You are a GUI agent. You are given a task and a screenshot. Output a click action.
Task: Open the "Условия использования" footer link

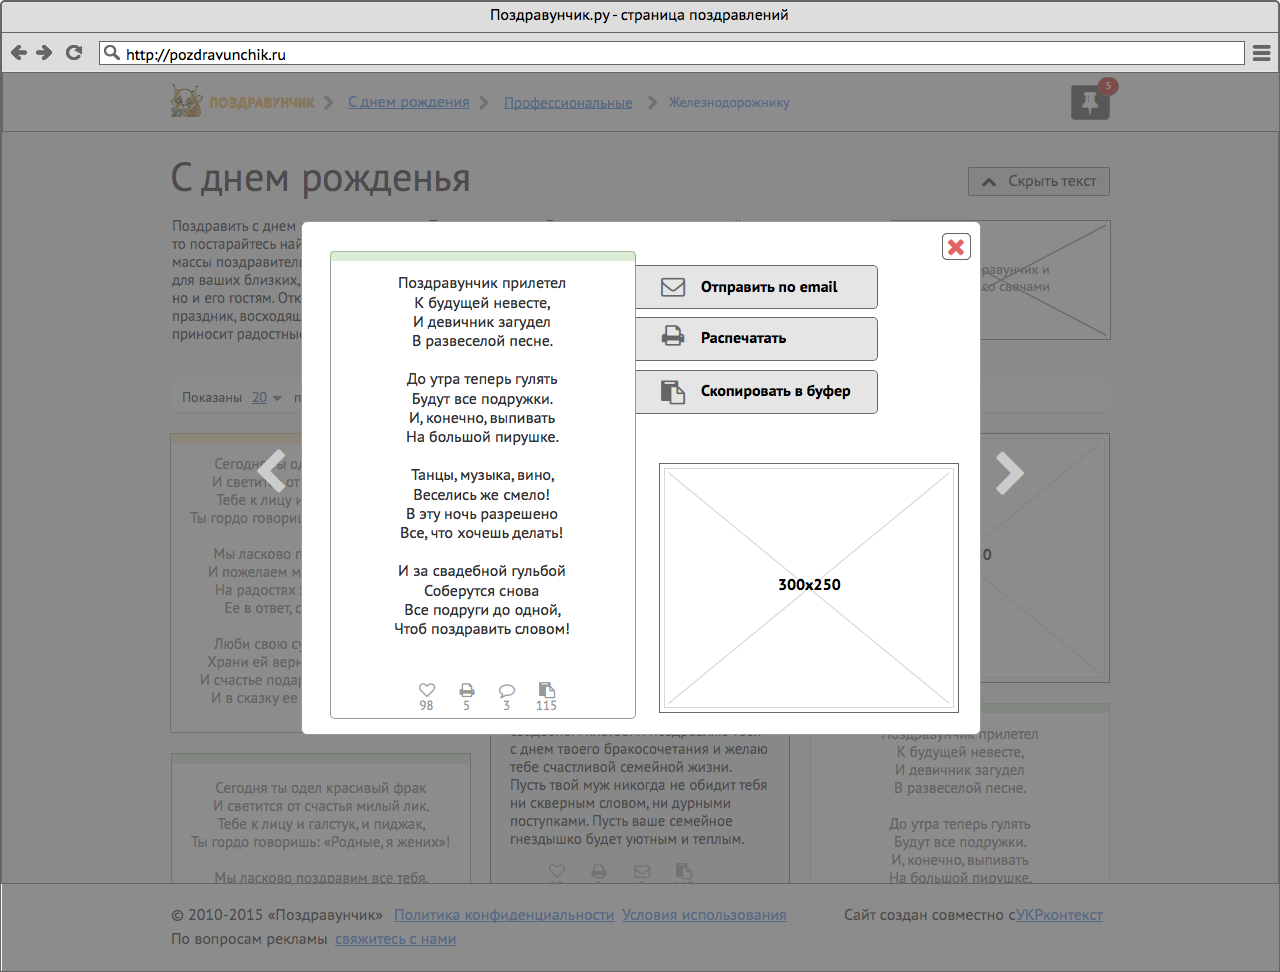tap(704, 915)
